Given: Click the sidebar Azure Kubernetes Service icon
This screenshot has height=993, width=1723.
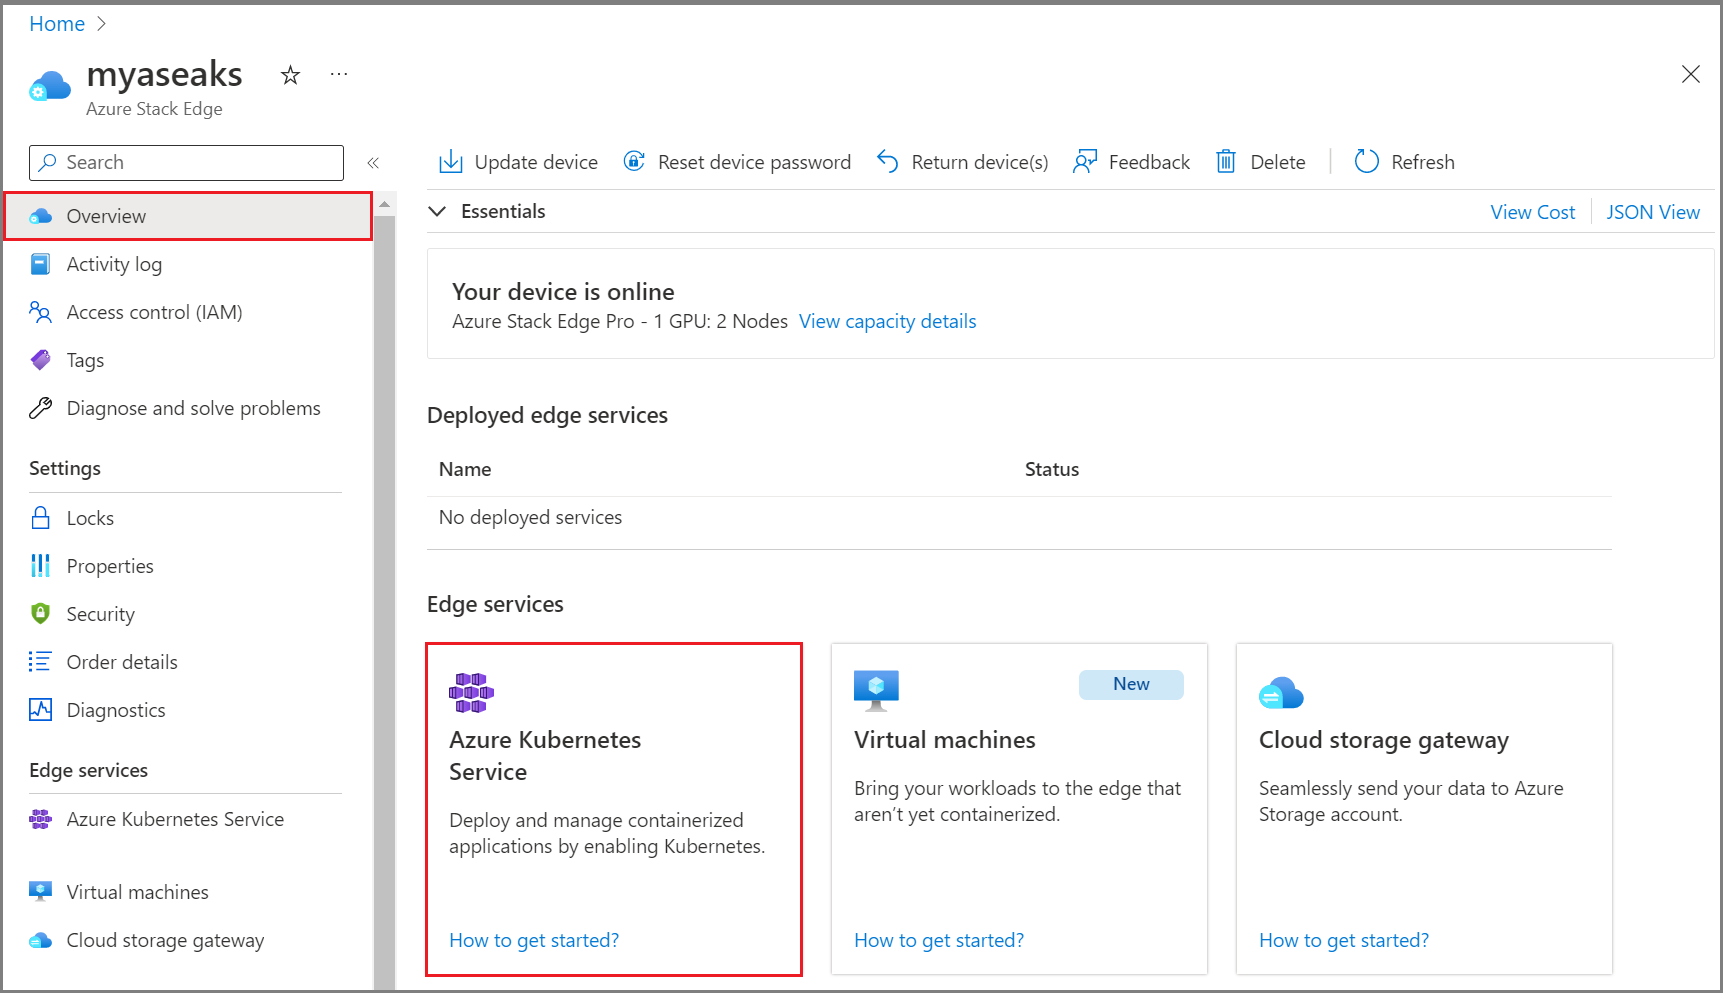Looking at the screenshot, I should point(41,819).
